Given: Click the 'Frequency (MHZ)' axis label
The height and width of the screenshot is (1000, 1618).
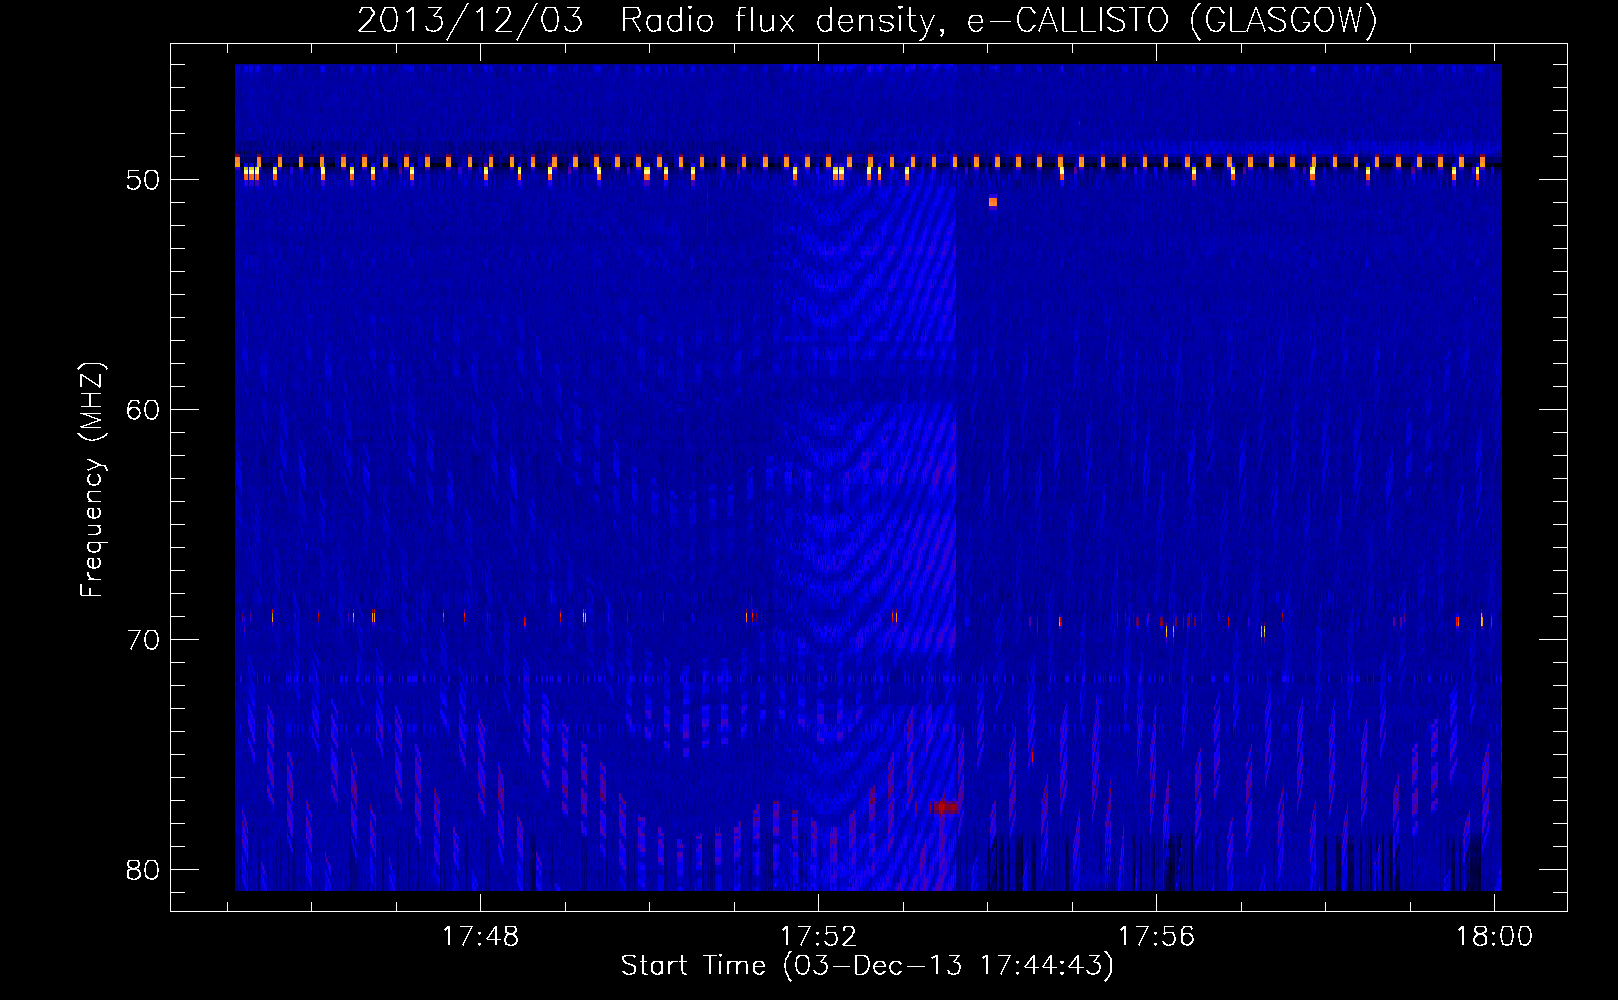Looking at the screenshot, I should click(x=91, y=480).
